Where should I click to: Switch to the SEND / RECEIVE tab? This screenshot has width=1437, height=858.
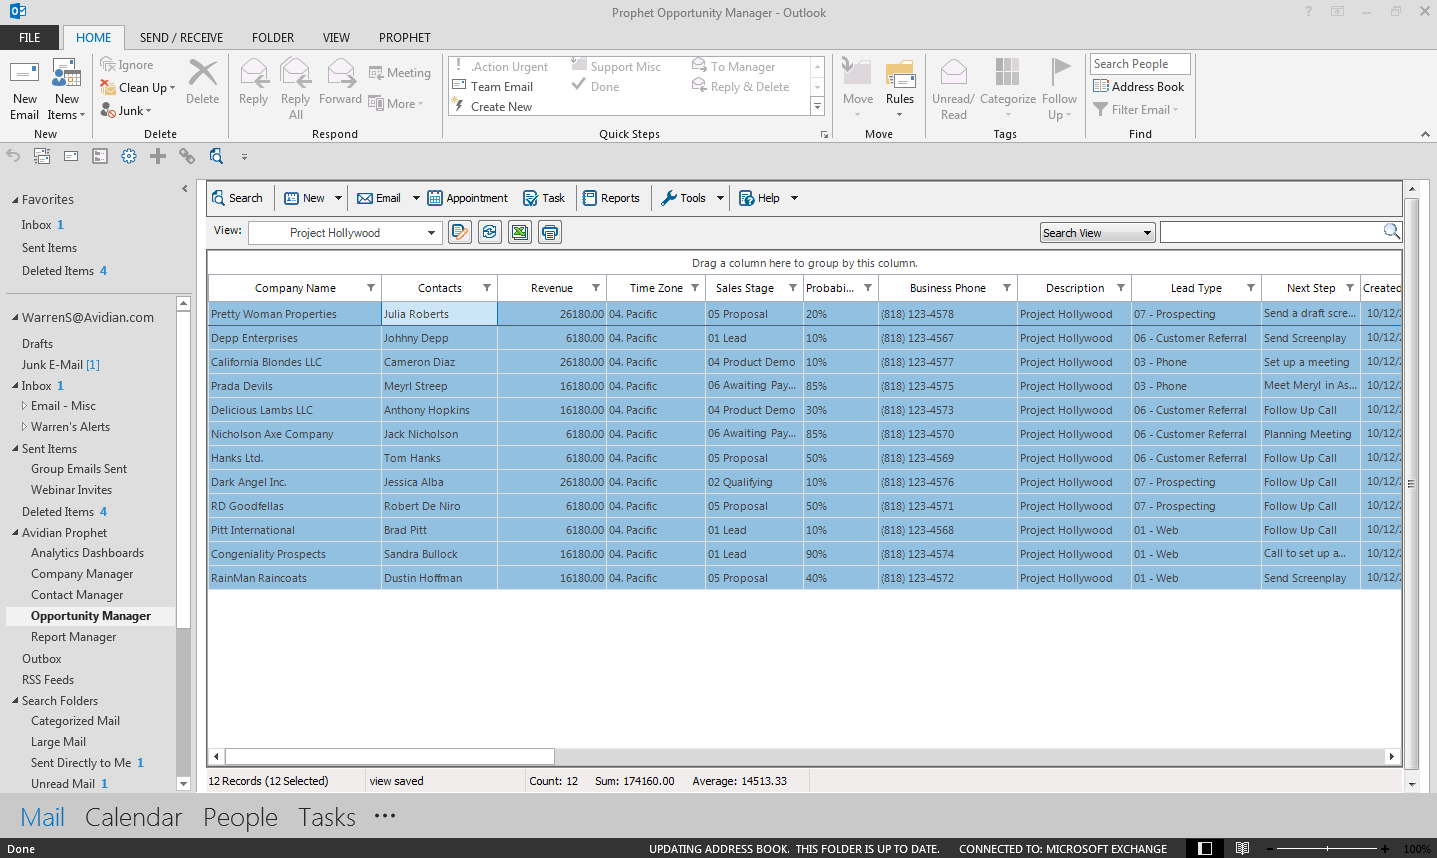pyautogui.click(x=181, y=37)
